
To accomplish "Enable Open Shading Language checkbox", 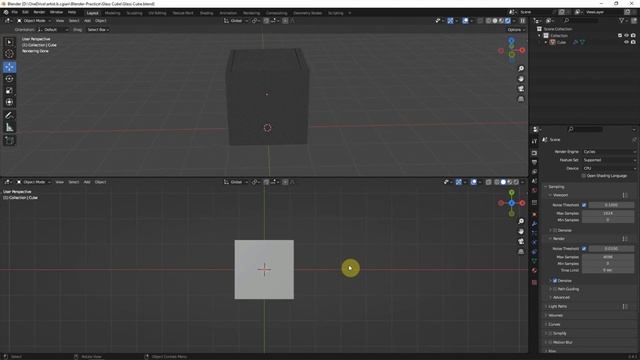I will pos(584,176).
